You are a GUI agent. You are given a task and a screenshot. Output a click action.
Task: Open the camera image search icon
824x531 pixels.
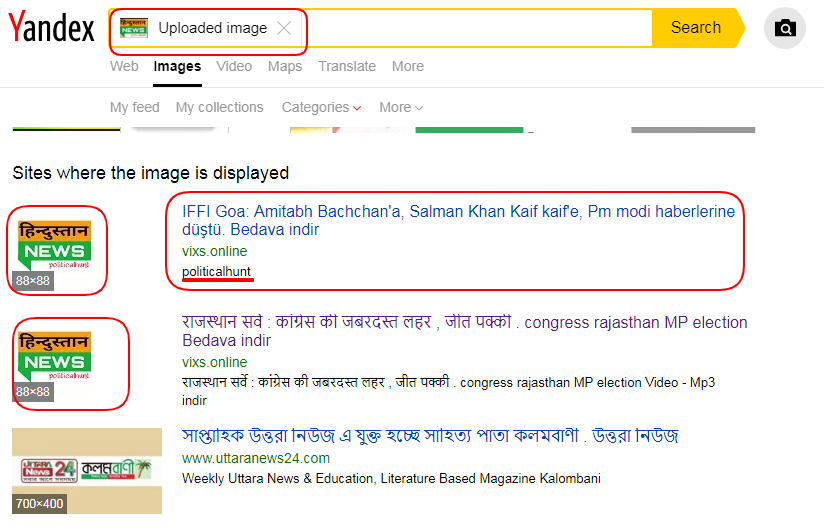pos(785,28)
